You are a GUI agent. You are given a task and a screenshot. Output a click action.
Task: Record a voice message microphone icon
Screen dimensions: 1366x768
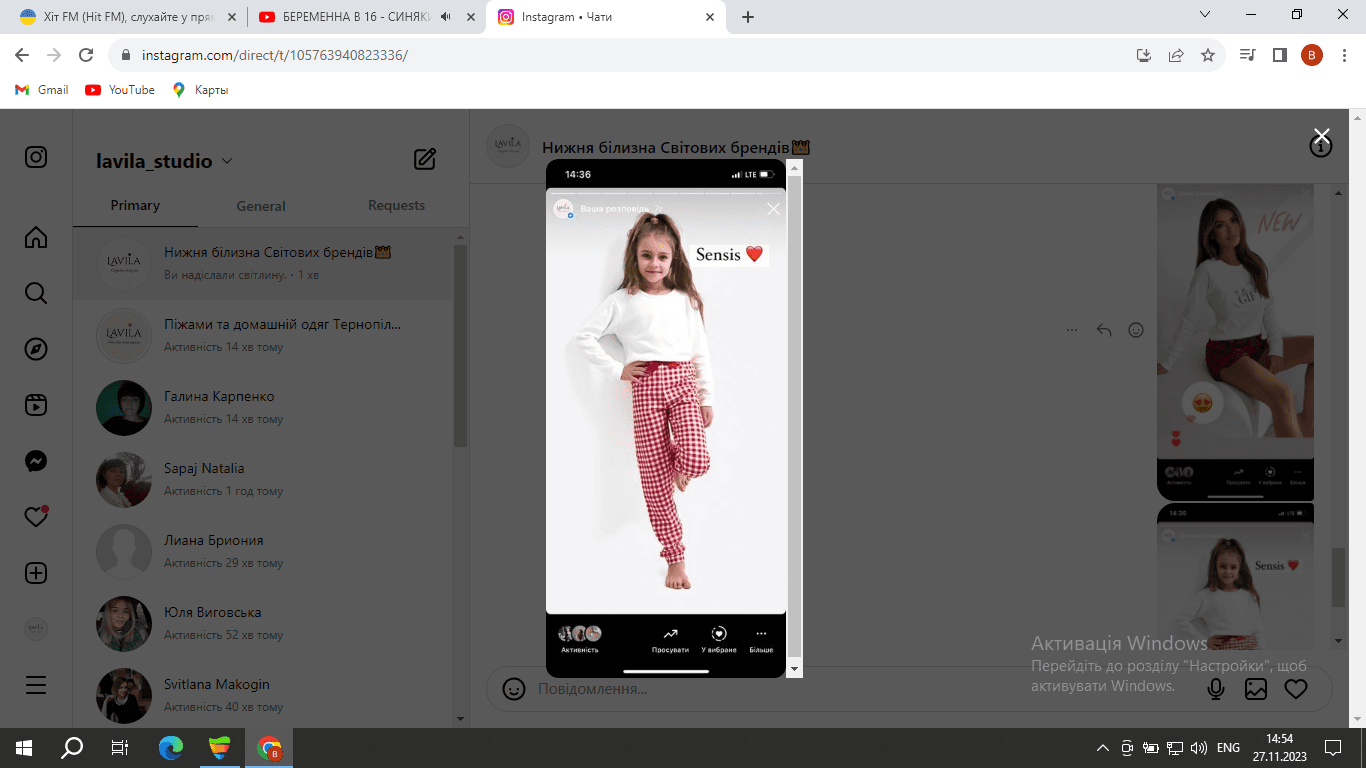[1216, 689]
